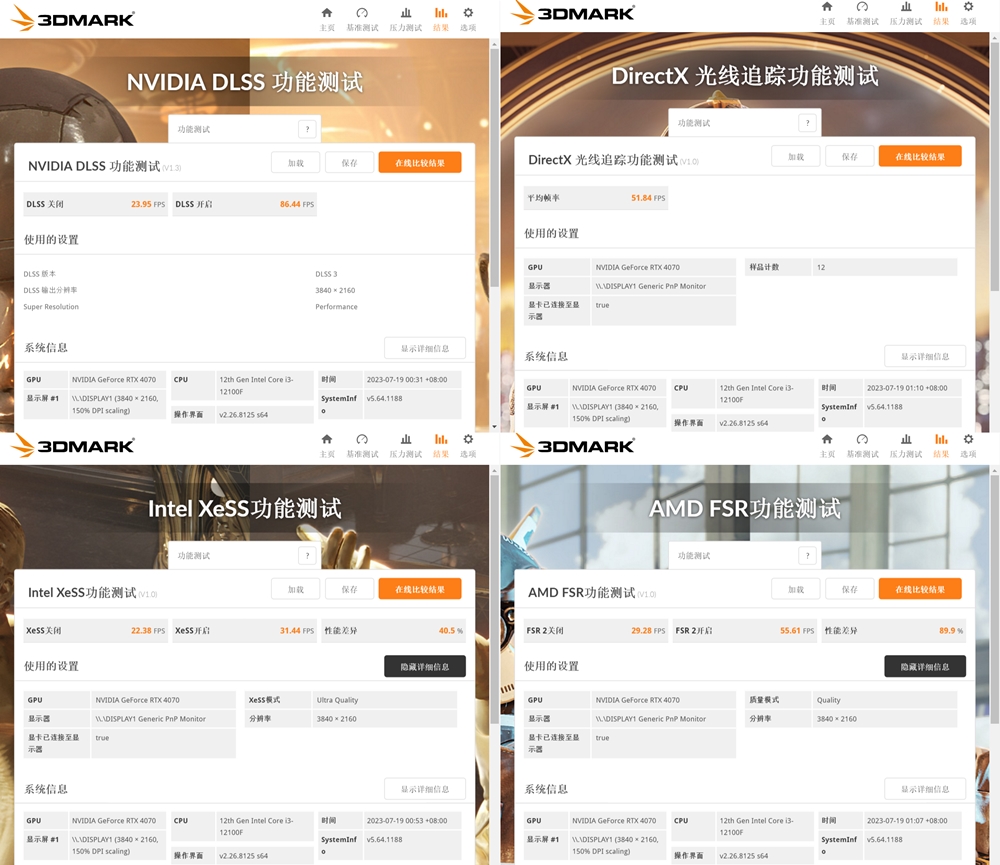Screen dimensions: 1000x865
Task: Go to 主页 home icon in Intel XeSS window
Action: [x=327, y=439]
